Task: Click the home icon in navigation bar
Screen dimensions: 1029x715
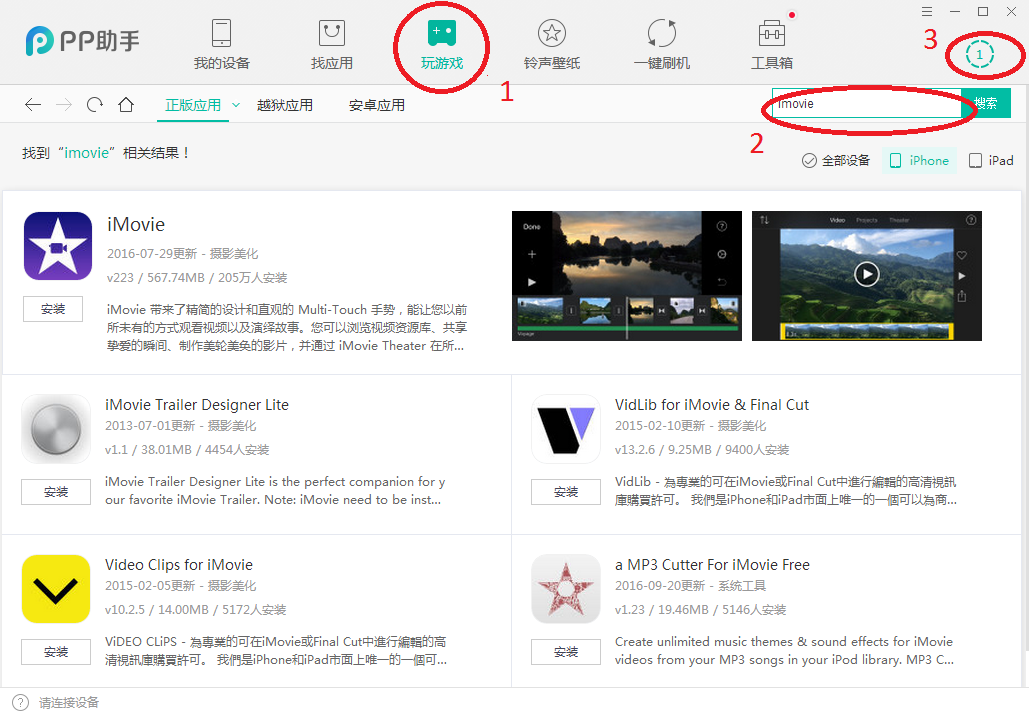Action: tap(126, 105)
